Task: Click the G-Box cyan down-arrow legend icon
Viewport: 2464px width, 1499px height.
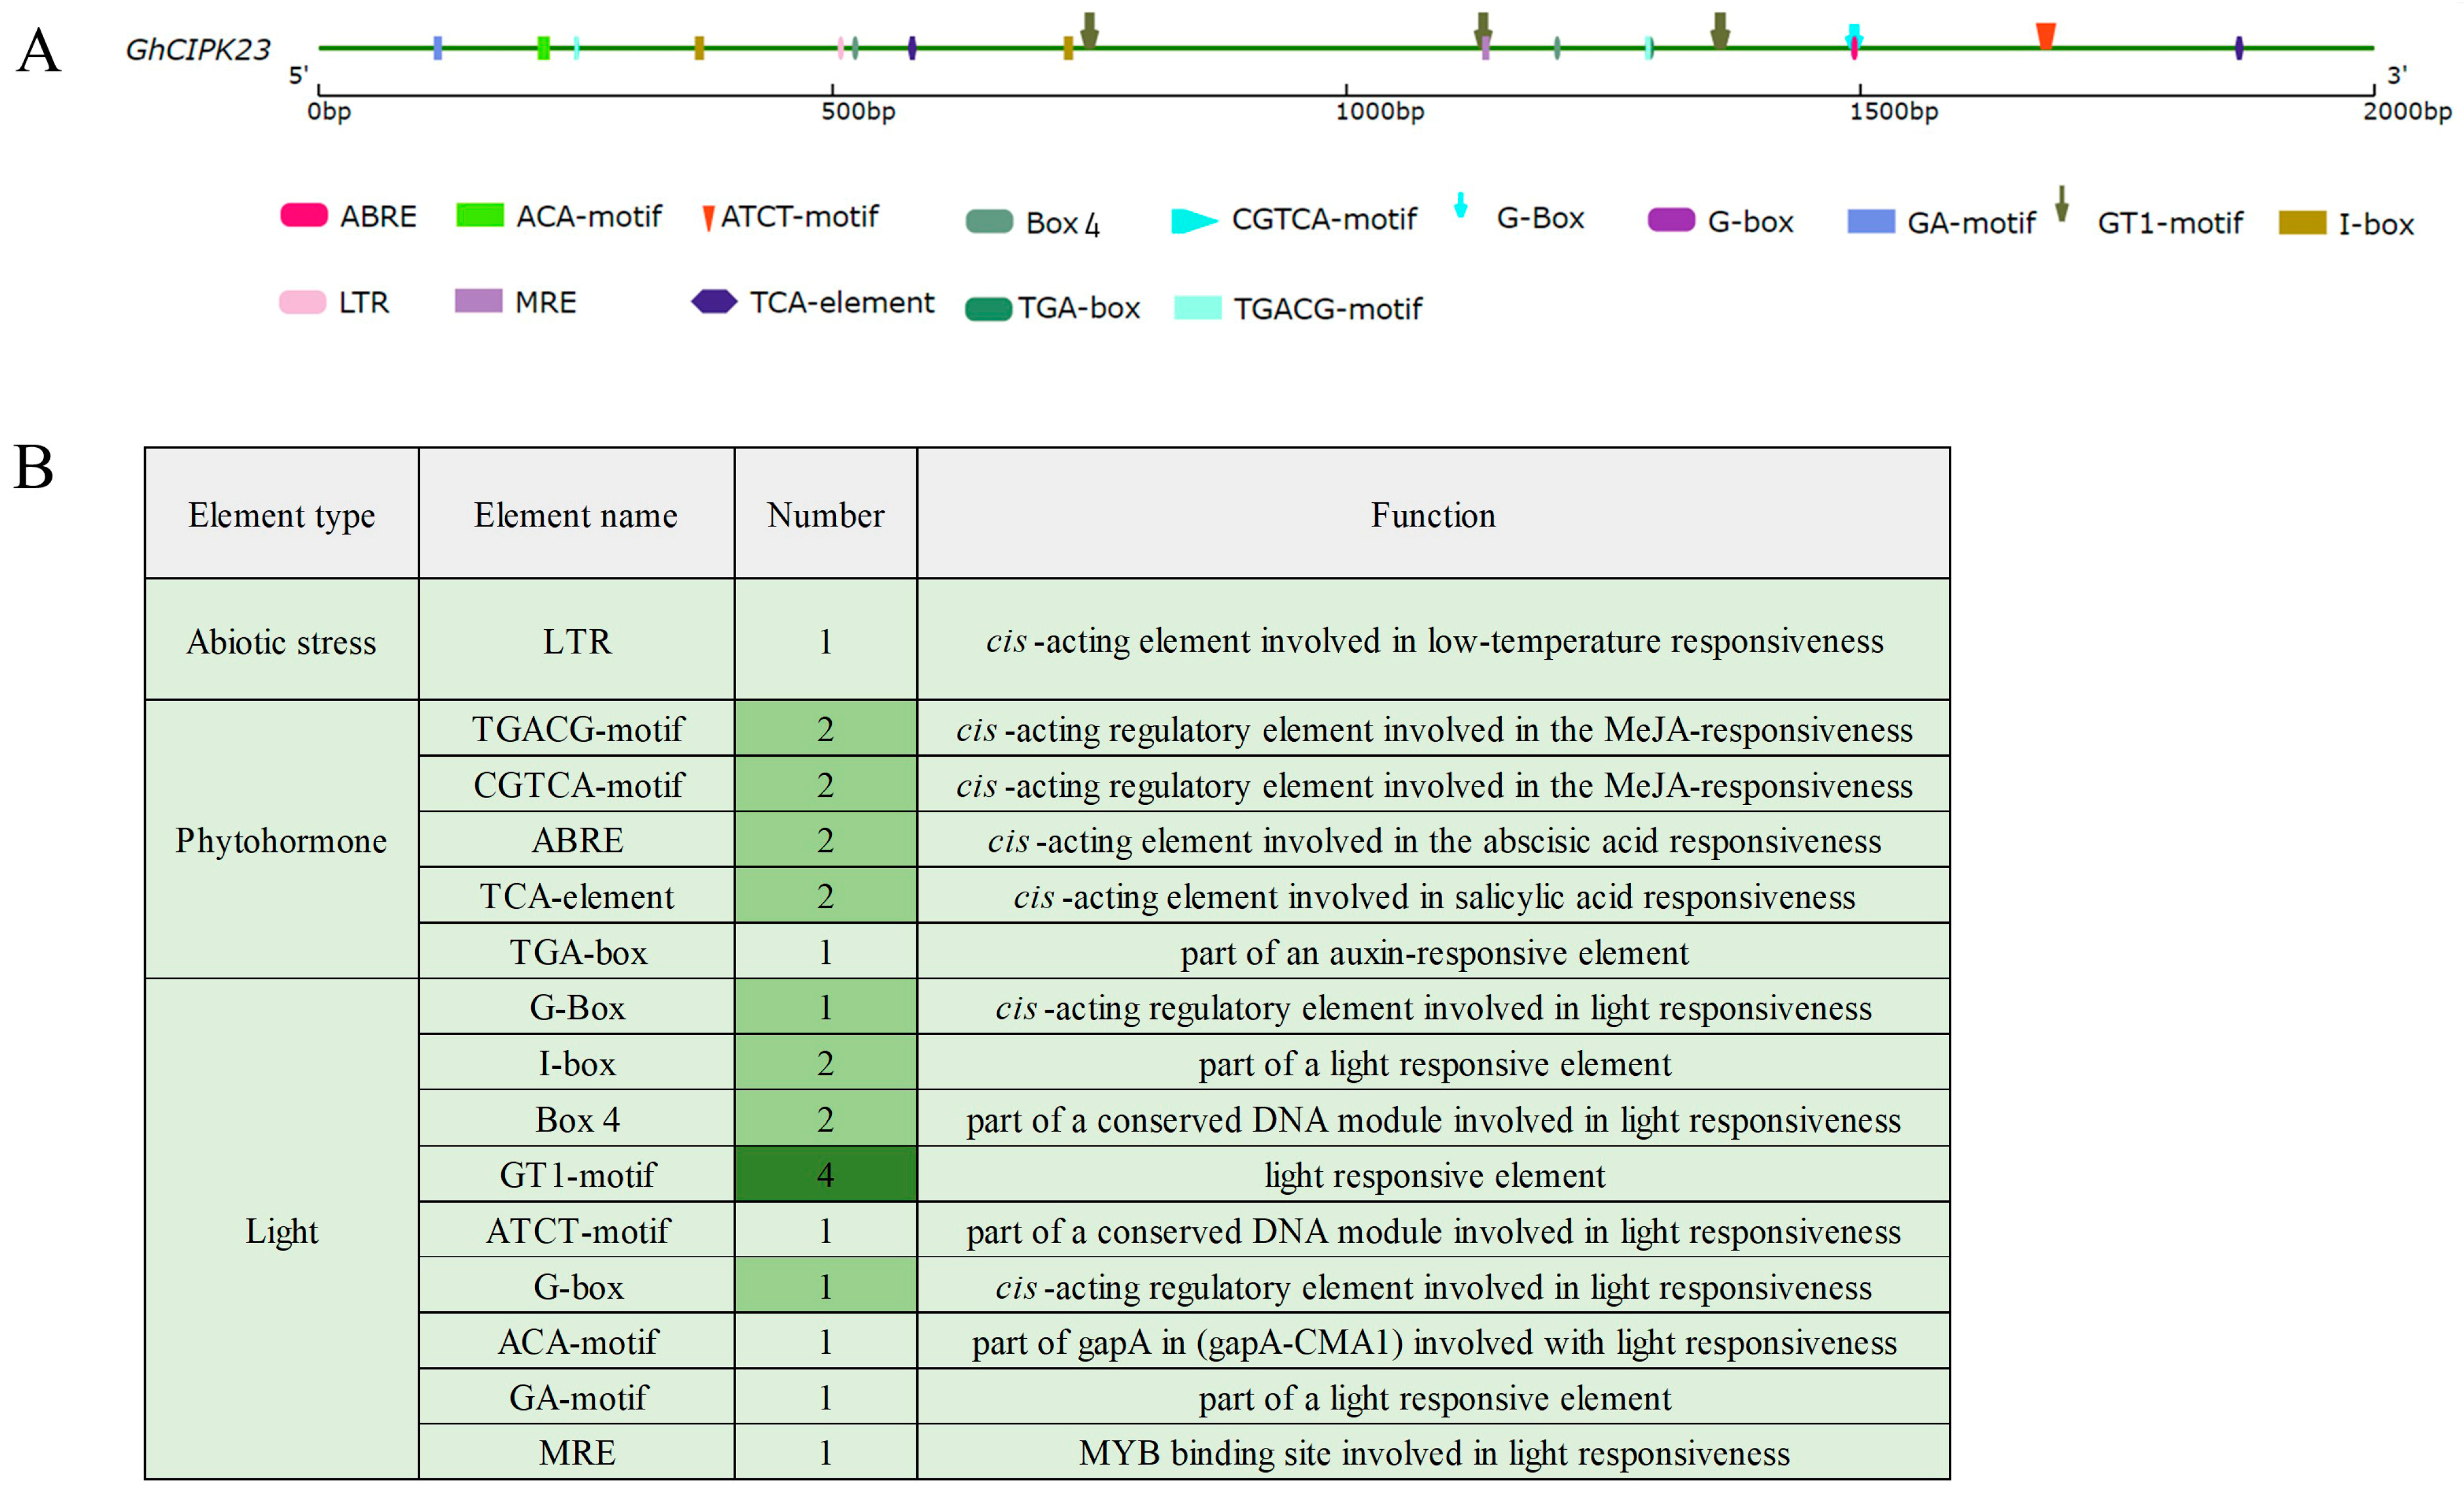Action: pos(1461,205)
